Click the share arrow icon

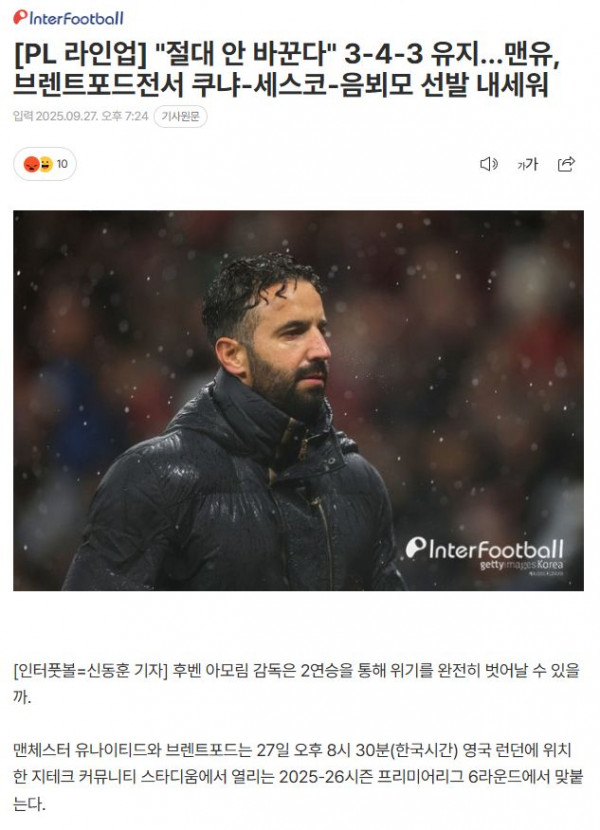tap(566, 164)
